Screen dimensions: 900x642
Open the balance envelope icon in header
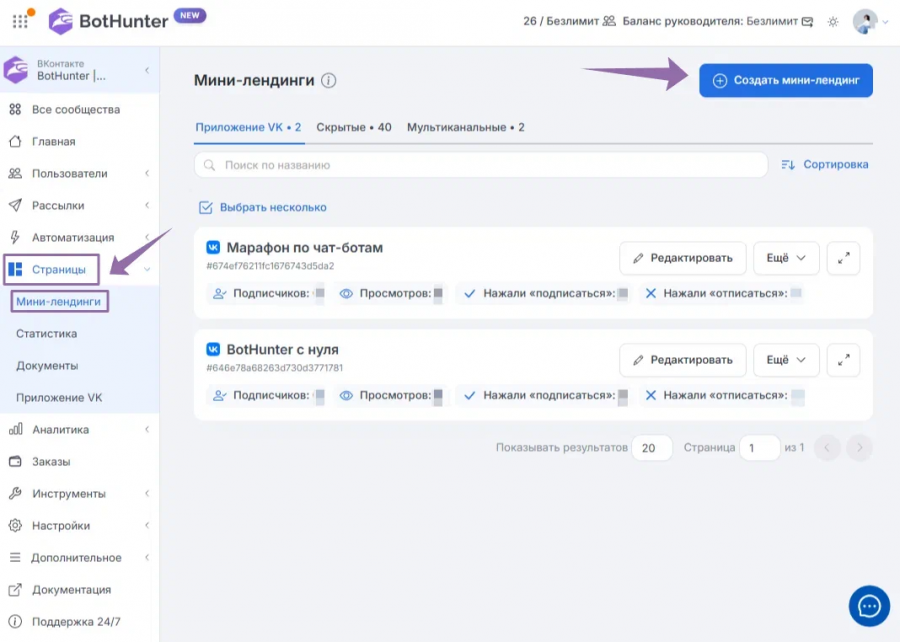pyautogui.click(x=807, y=22)
